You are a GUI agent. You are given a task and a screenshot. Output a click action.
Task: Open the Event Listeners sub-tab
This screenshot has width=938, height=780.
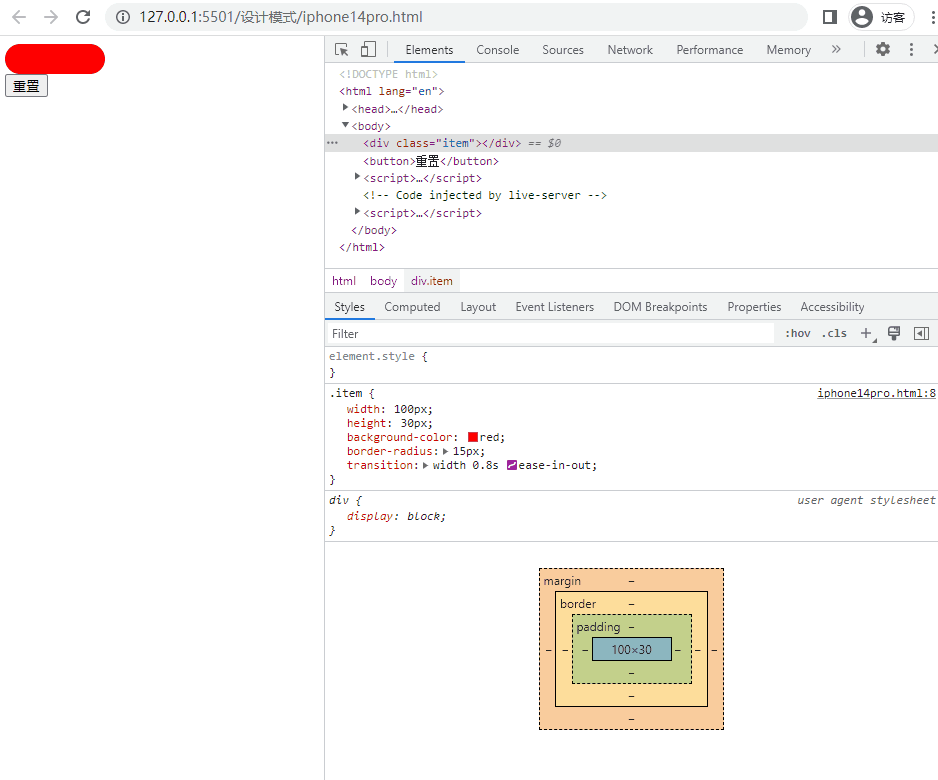click(x=555, y=307)
